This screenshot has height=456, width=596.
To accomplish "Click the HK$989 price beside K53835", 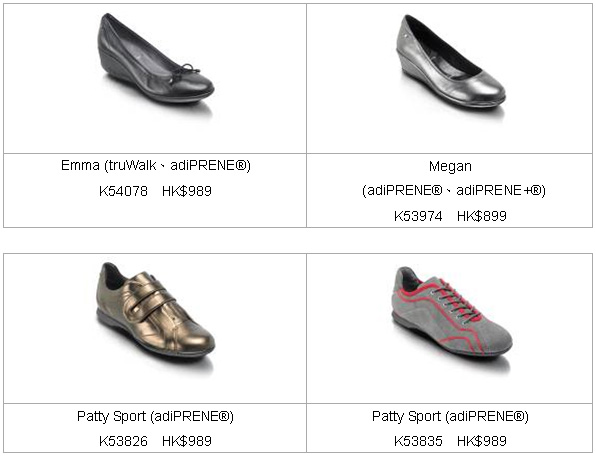I will tap(482, 441).
